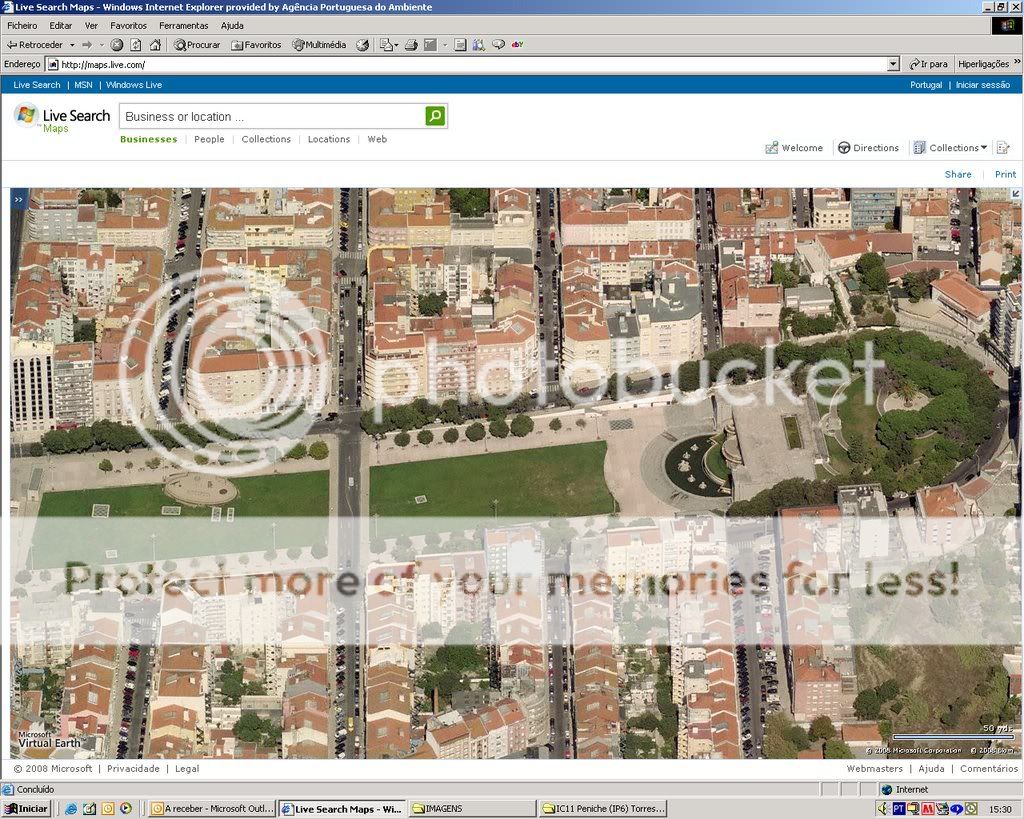
Task: Open the Ferramentas menu
Action: click(x=184, y=25)
